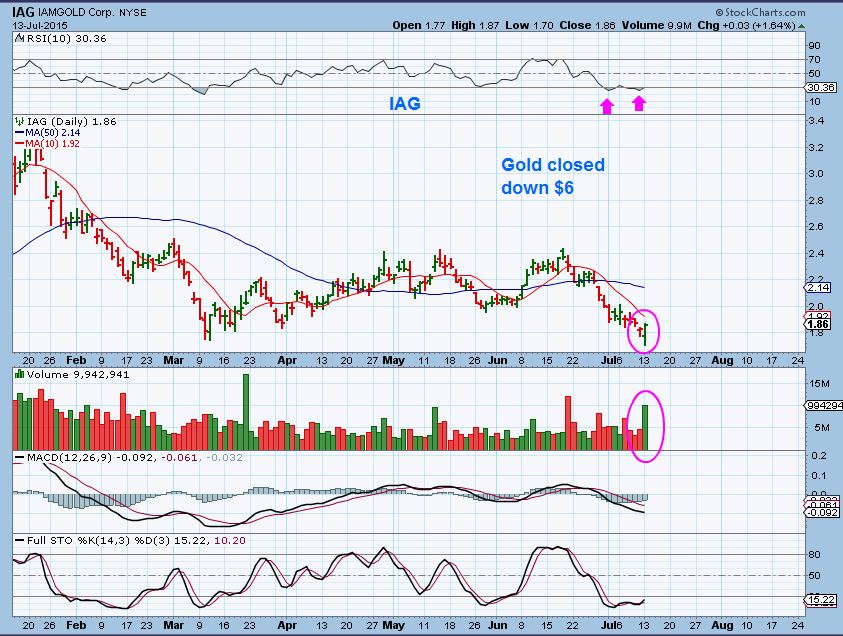This screenshot has height=636, width=843.
Task: Click the May label on the price panel date axis
Action: [x=394, y=360]
